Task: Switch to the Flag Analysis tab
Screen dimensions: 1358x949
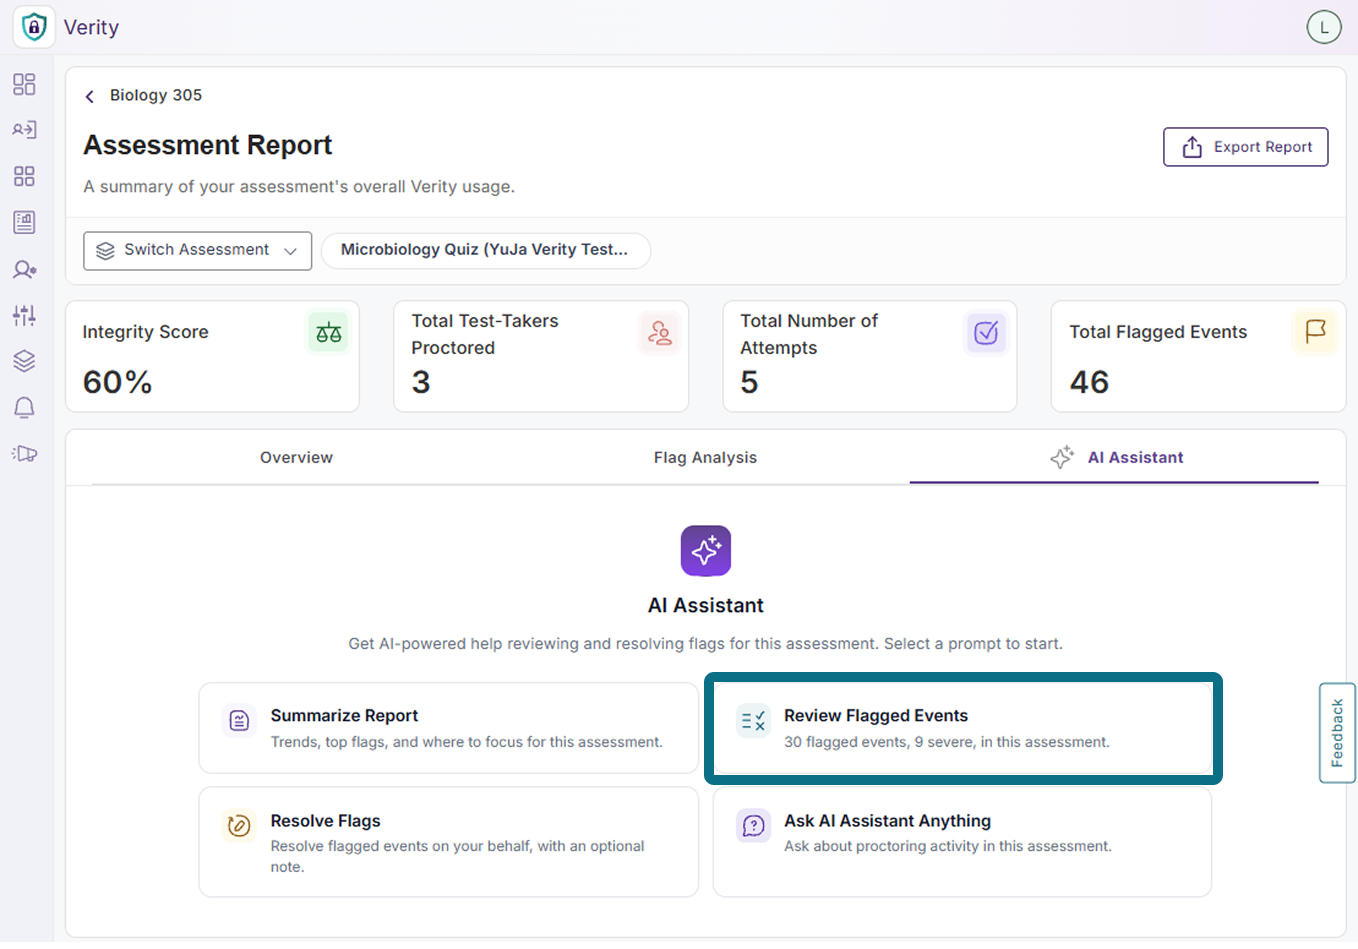Action: [705, 457]
